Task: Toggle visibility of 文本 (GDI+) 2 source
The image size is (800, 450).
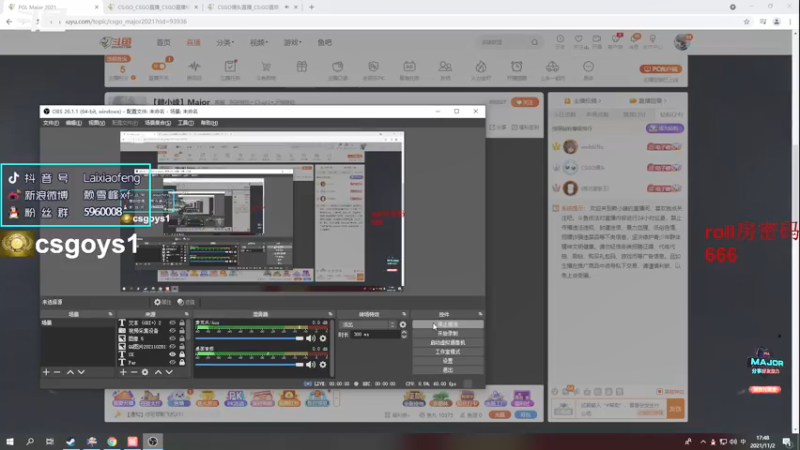Action: (172, 323)
